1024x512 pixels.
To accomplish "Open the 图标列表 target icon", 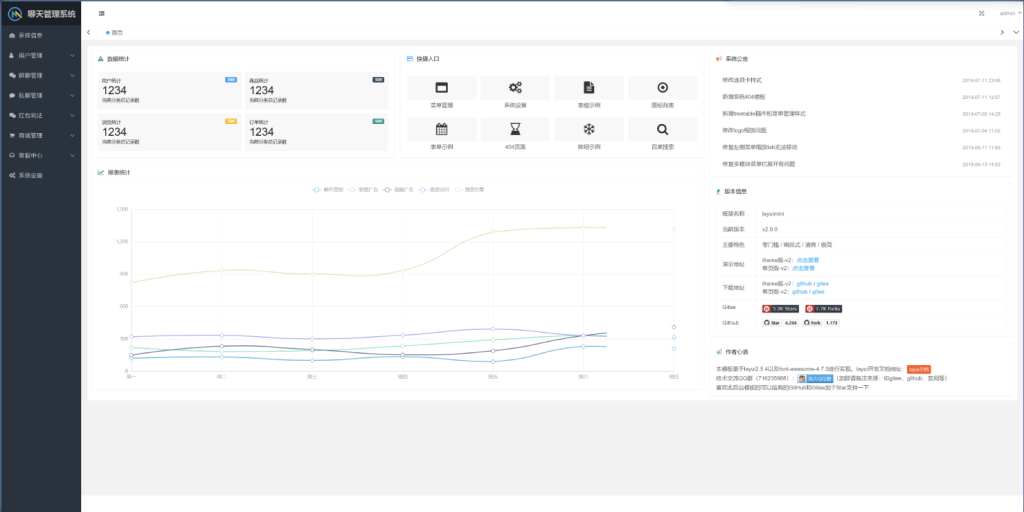I will click(x=662, y=88).
